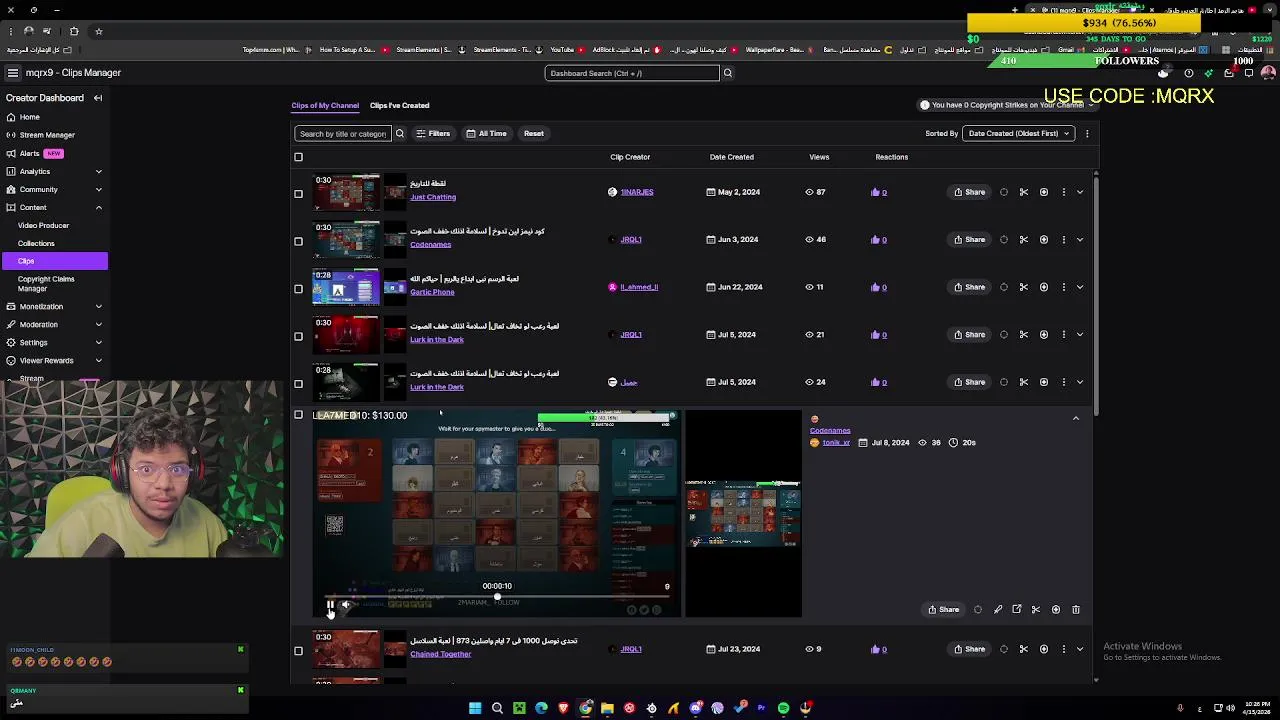Collapse the Creator Dashboard sidebar arrow
The image size is (1280, 720).
tap(98, 98)
